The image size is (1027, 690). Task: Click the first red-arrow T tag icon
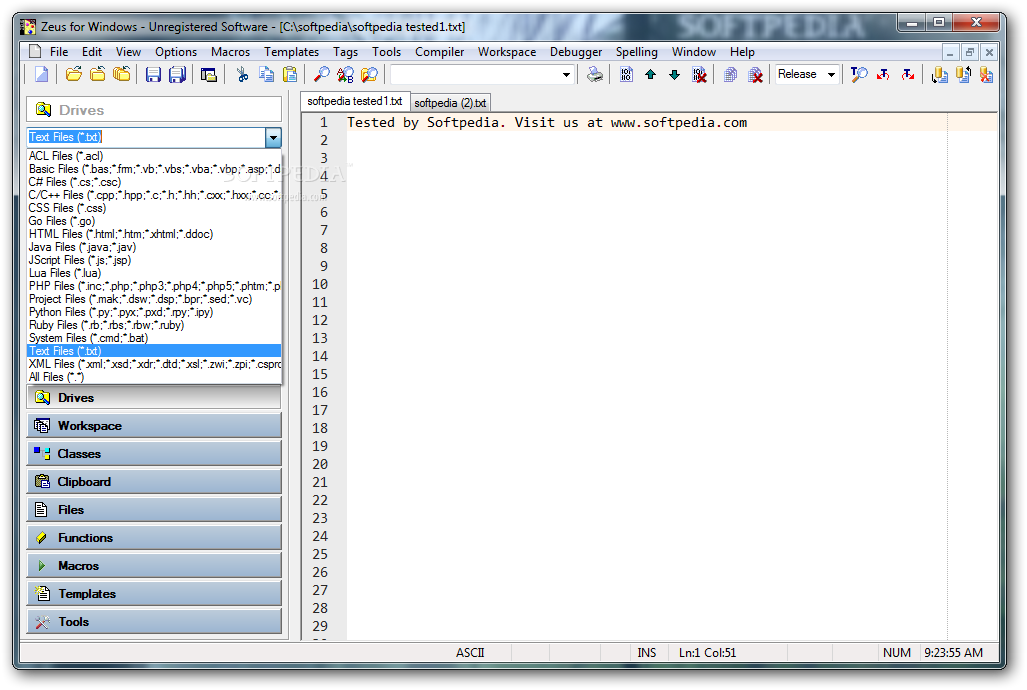pos(884,75)
